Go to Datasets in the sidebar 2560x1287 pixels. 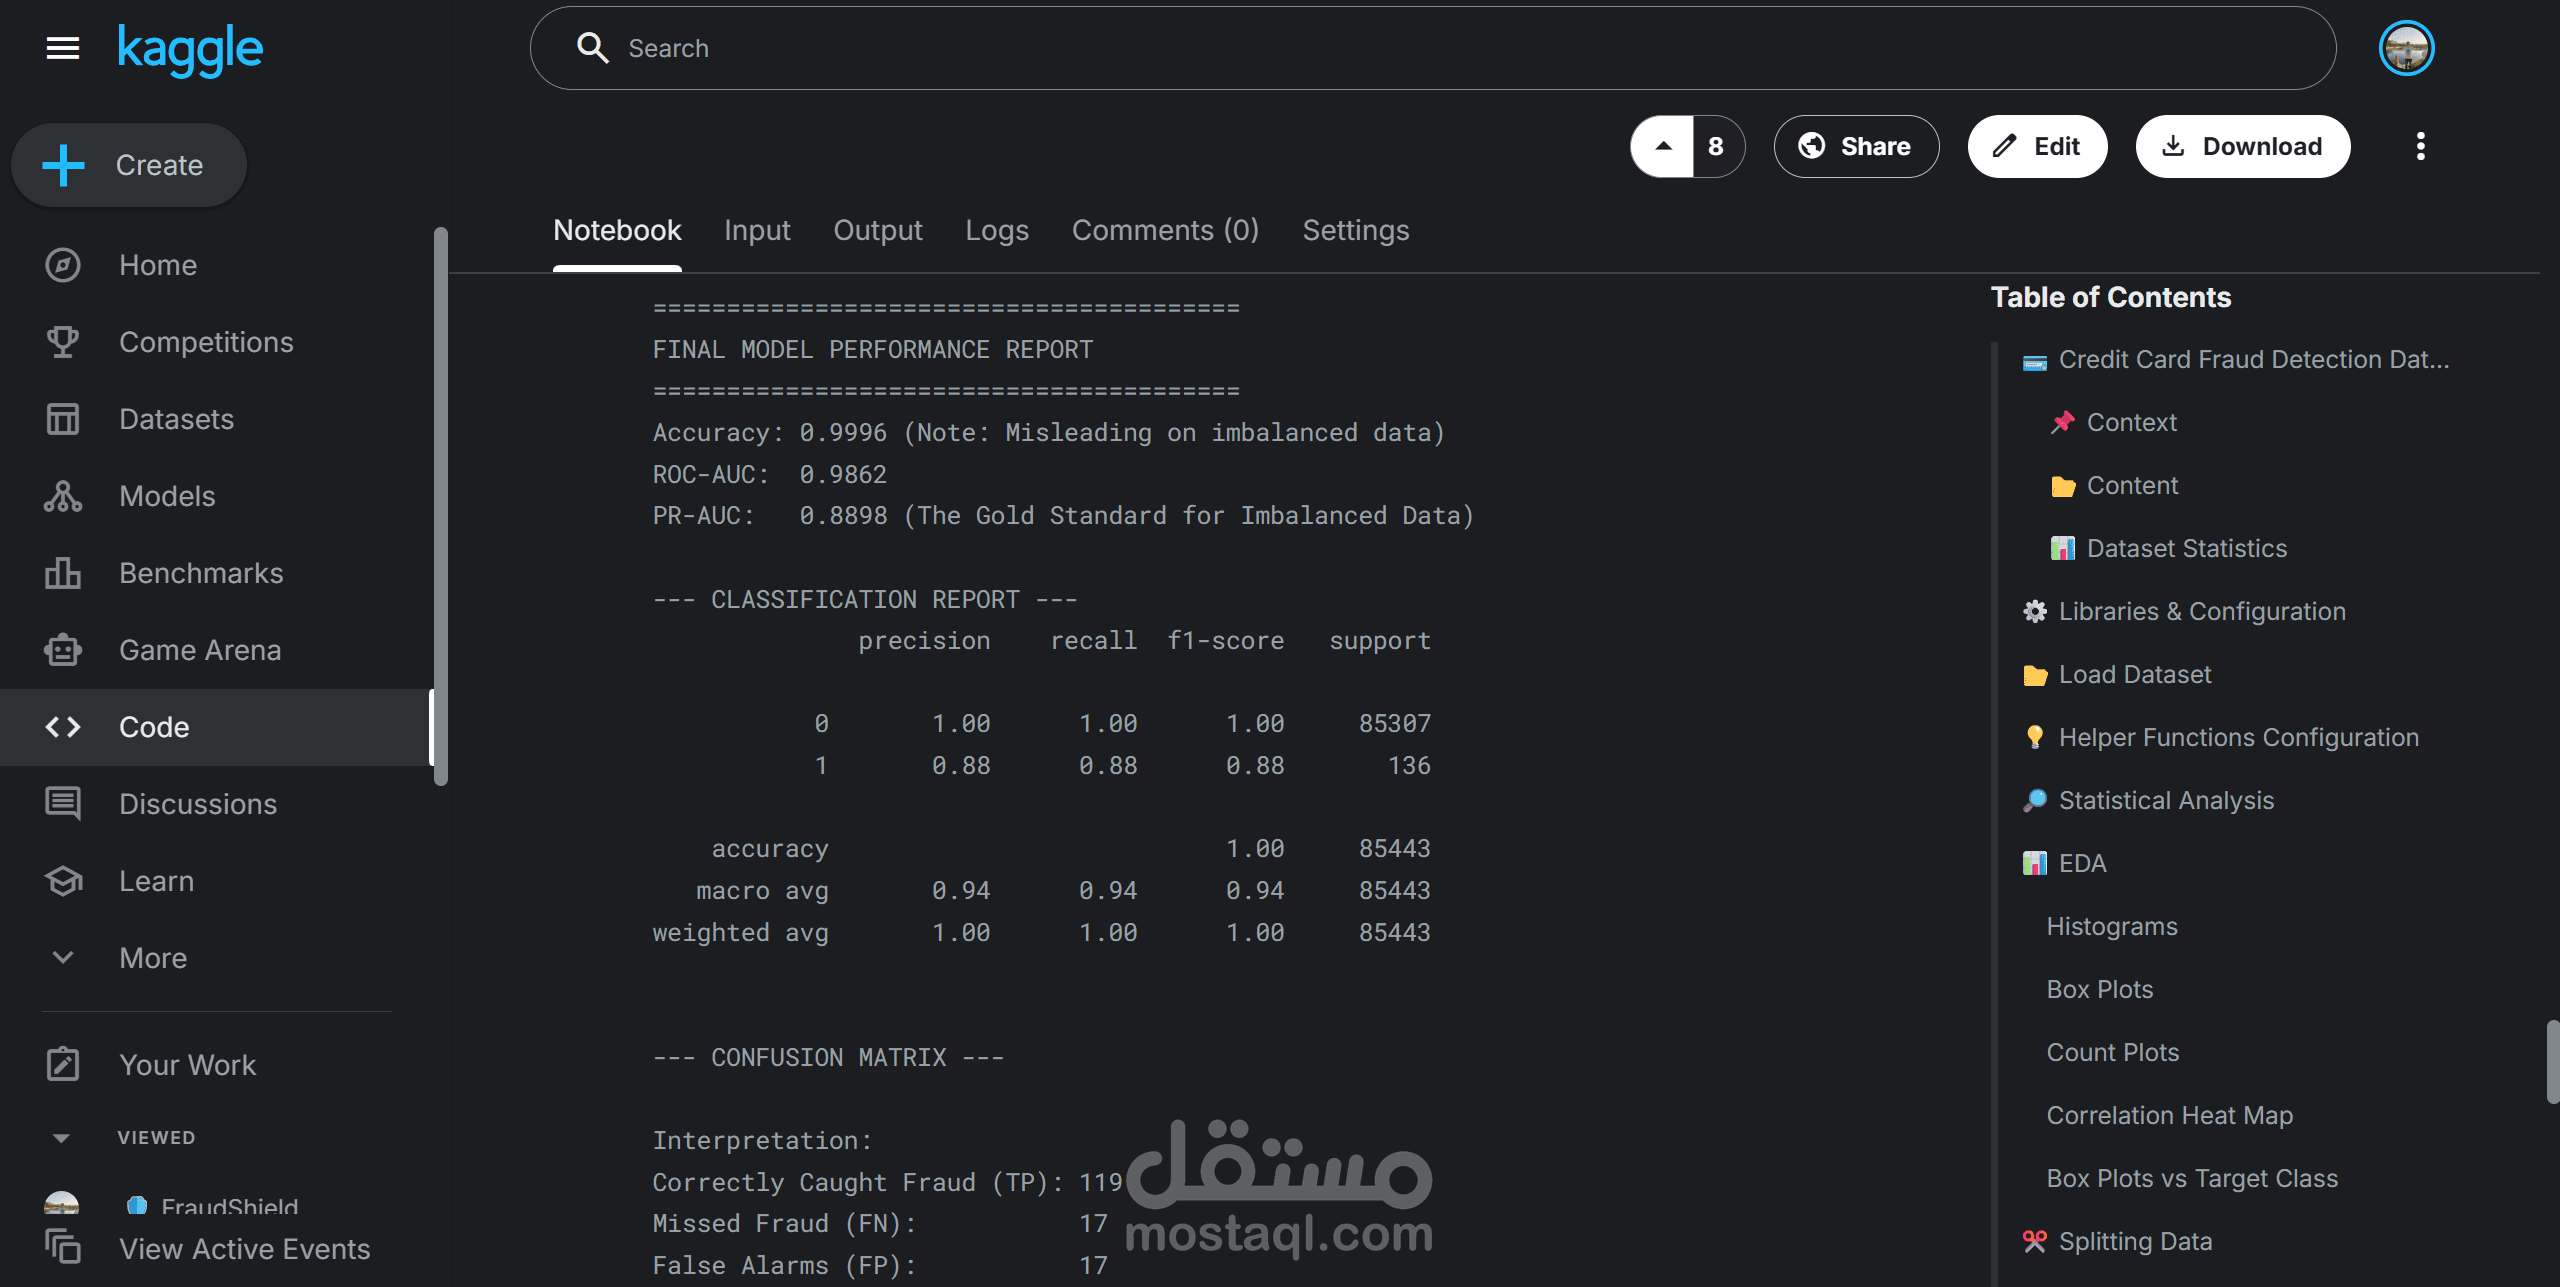tap(176, 419)
